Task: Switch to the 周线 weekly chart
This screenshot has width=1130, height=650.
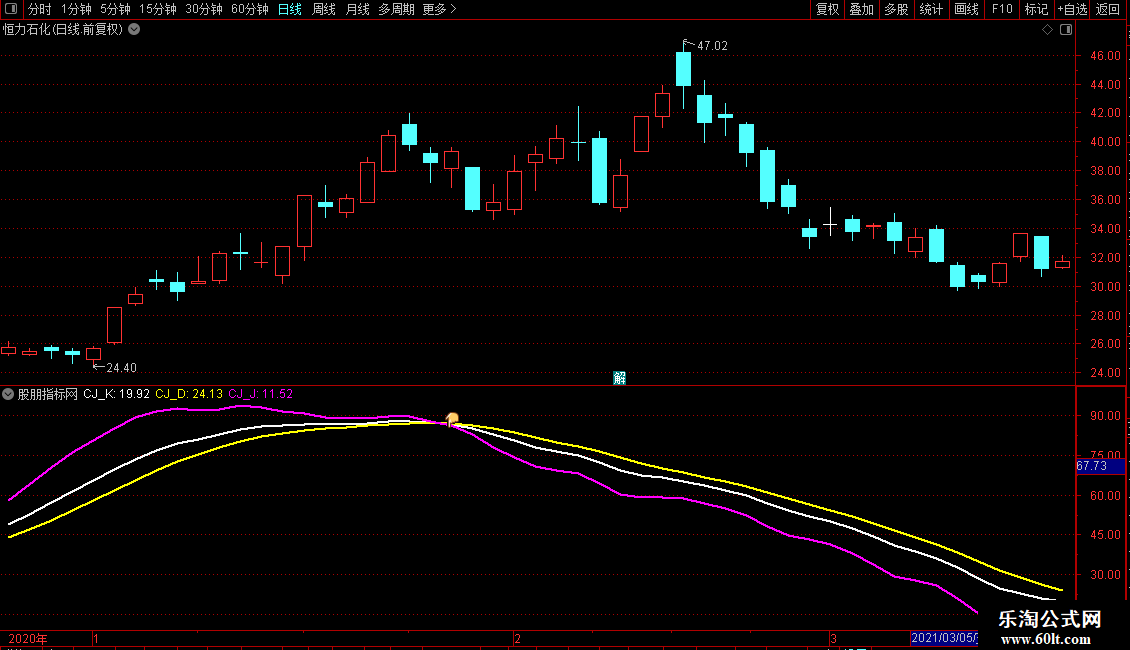Action: [x=324, y=9]
